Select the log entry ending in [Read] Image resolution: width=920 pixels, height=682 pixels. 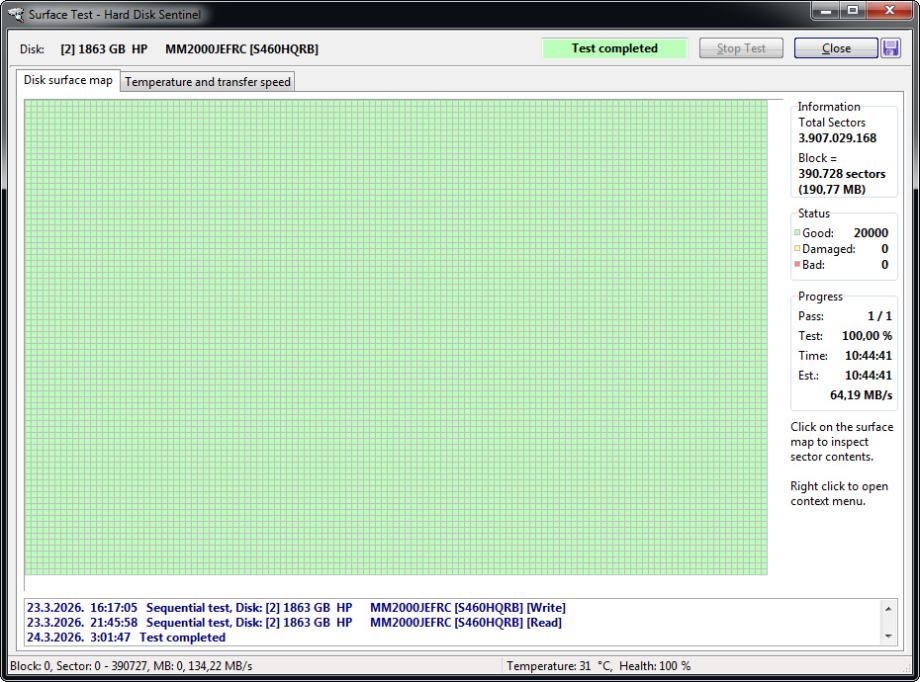294,622
